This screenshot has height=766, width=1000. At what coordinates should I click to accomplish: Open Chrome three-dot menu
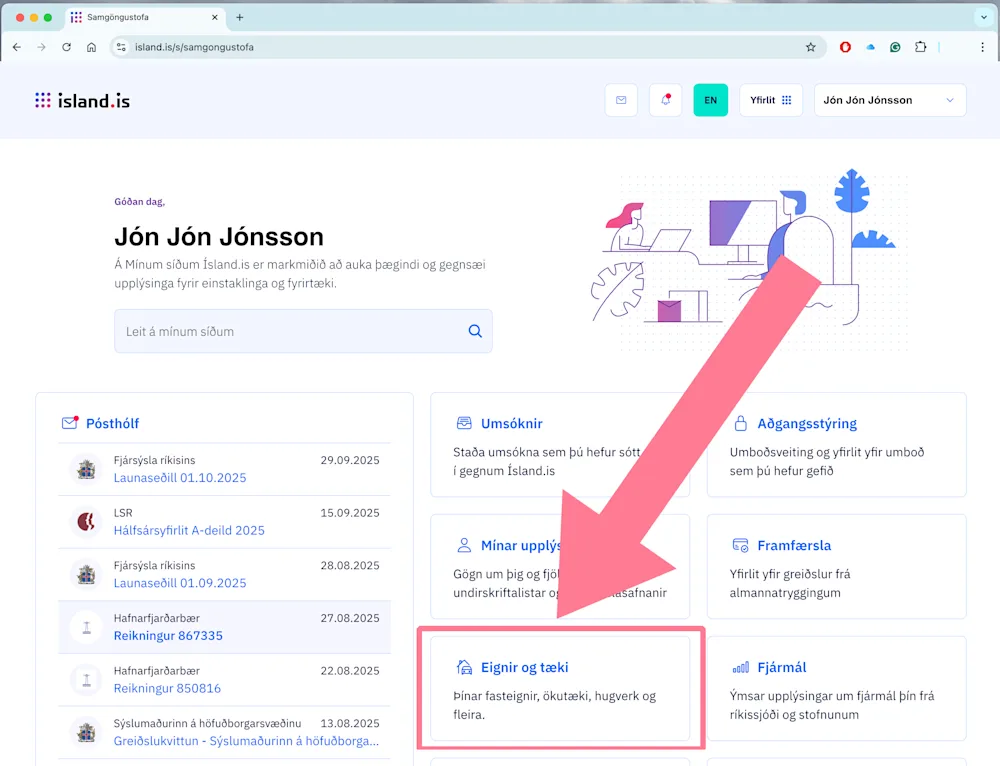coord(982,47)
